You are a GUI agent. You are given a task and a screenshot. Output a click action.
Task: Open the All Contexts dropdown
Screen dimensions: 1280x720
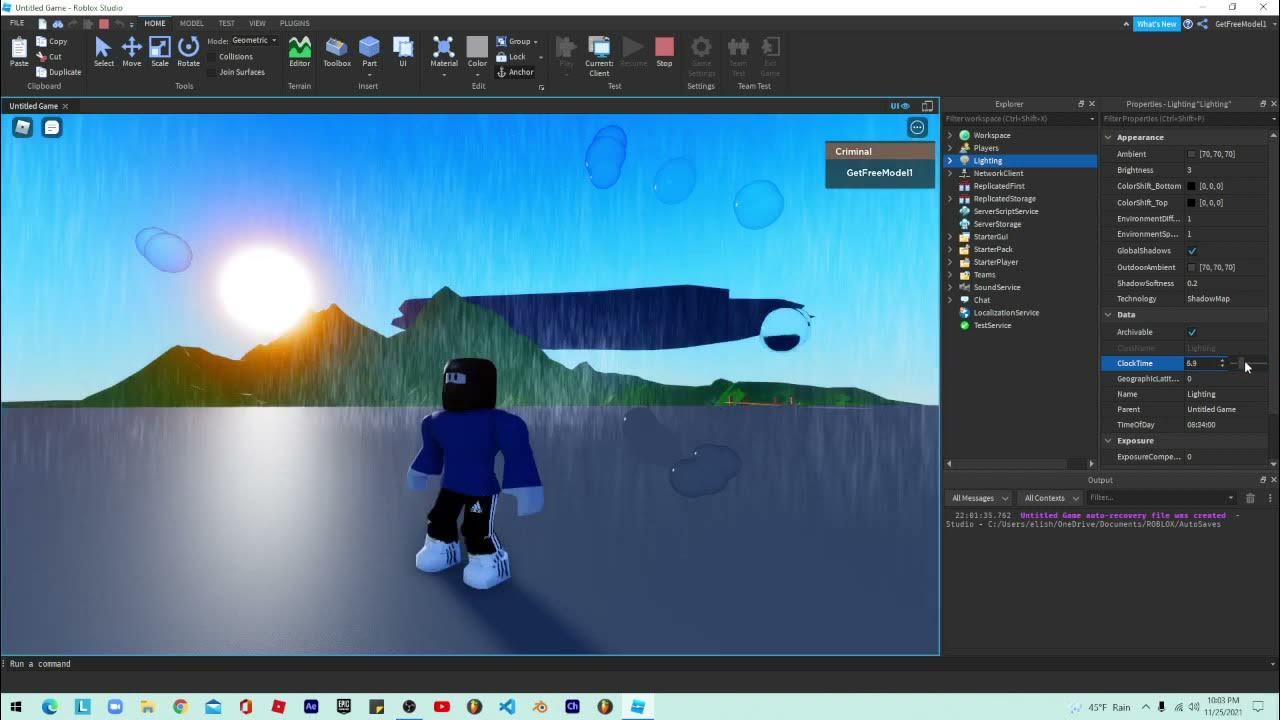1048,498
